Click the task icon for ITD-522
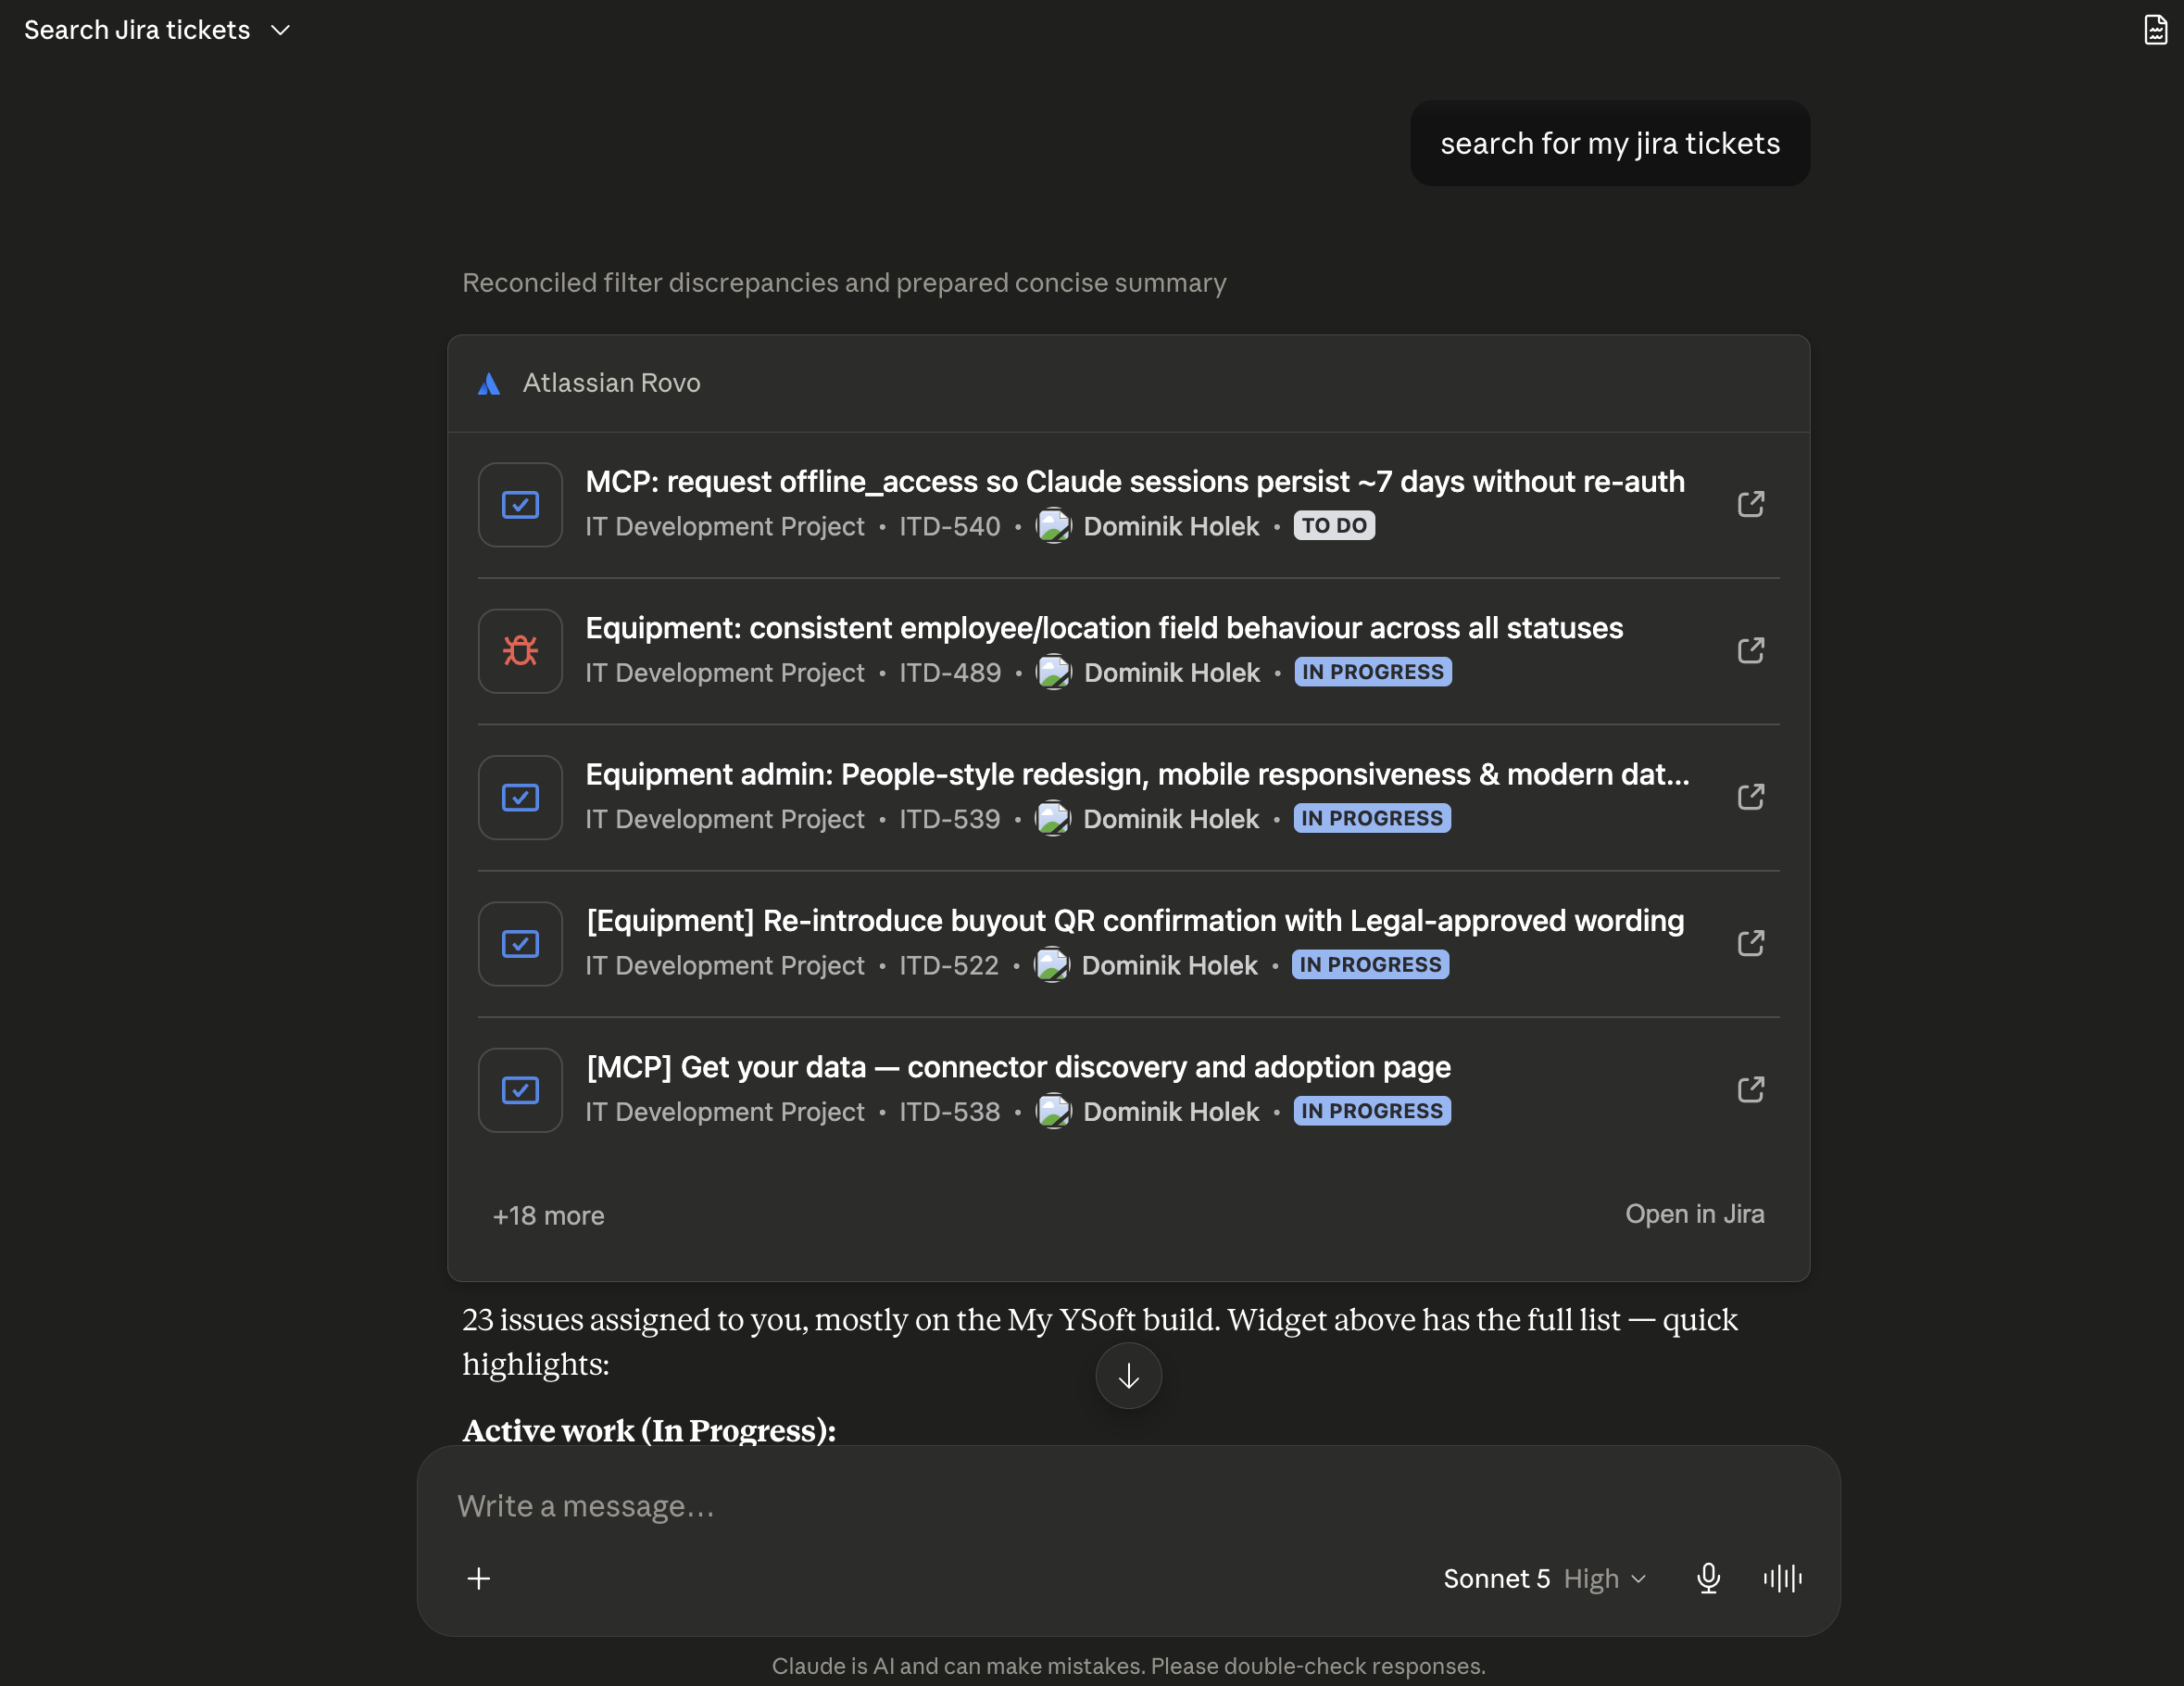This screenshot has width=2184, height=1686. click(520, 944)
